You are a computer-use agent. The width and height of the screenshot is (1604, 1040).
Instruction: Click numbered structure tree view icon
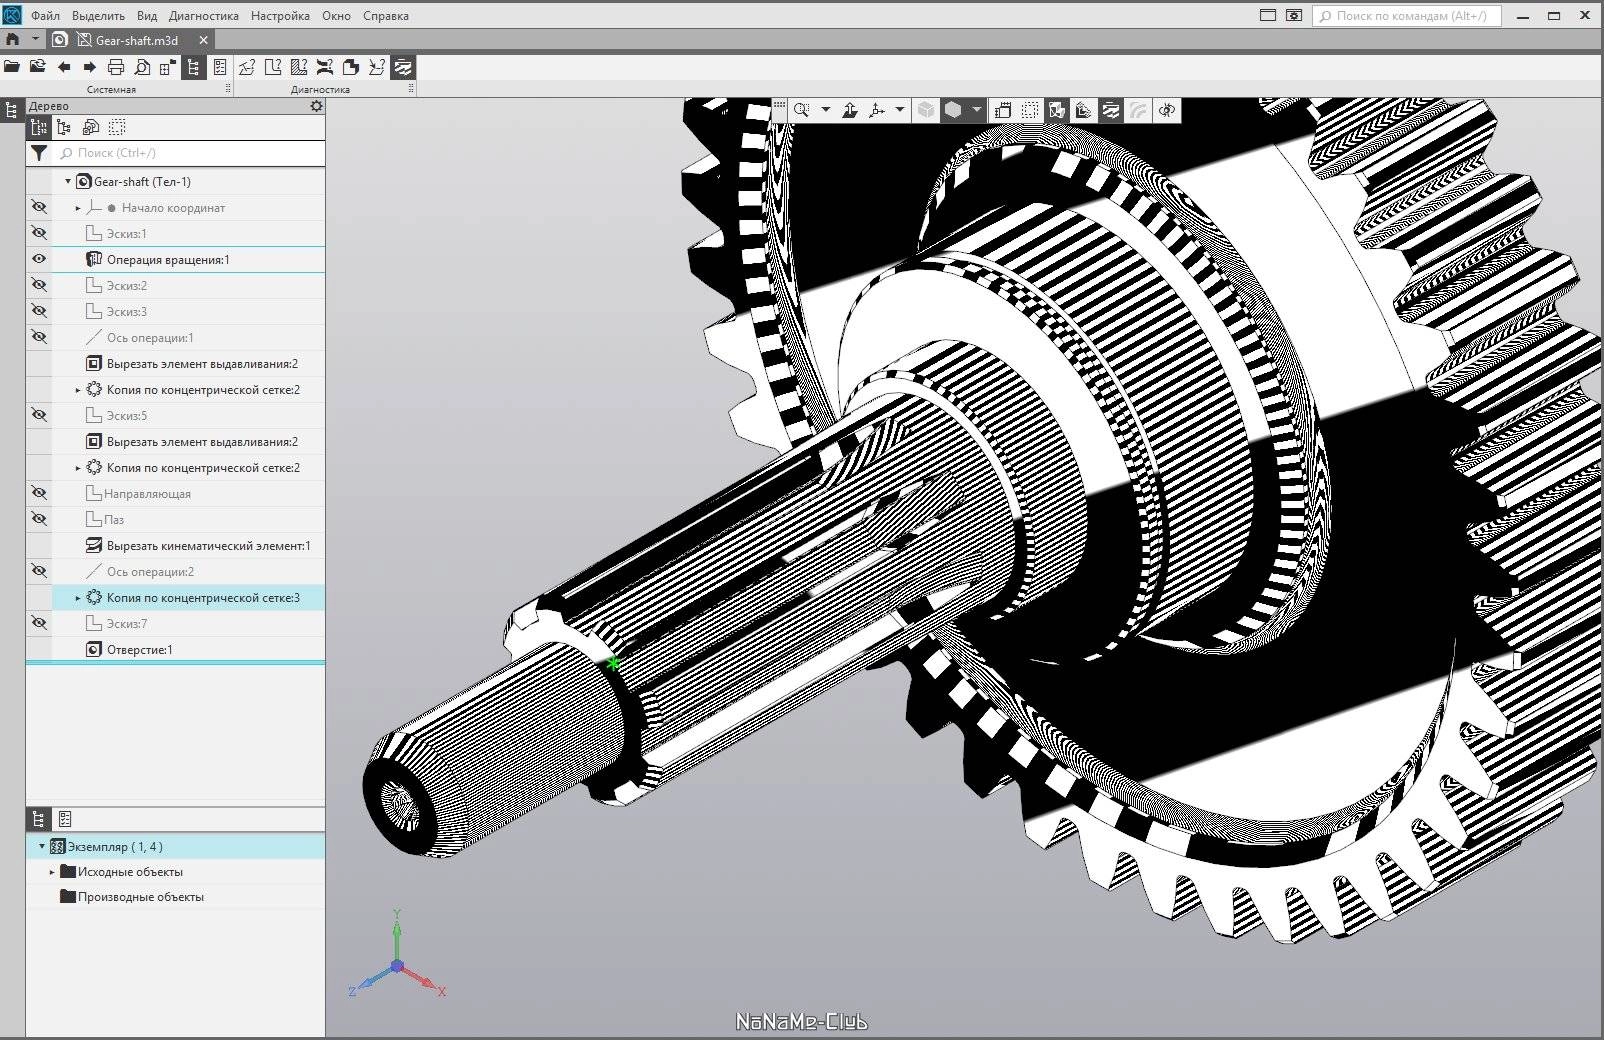pyautogui.click(x=39, y=127)
